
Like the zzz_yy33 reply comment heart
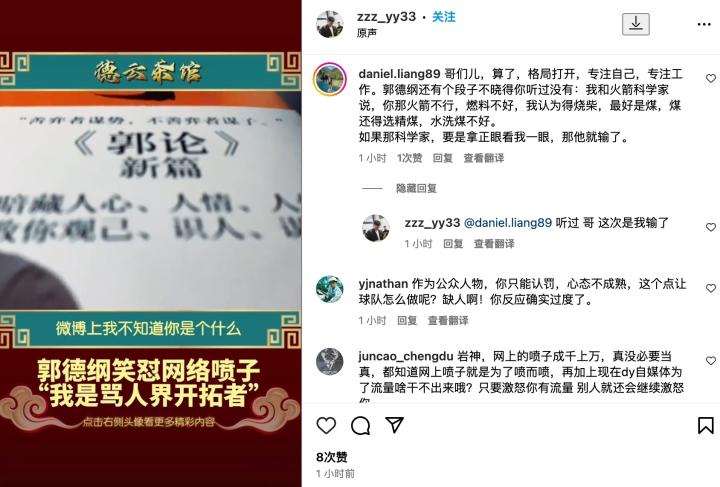click(x=710, y=227)
